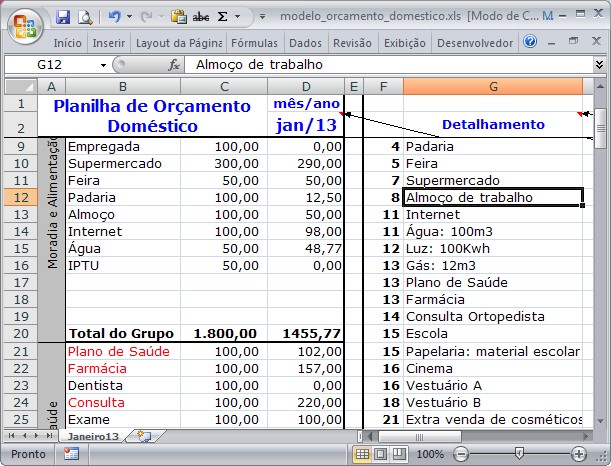The height and width of the screenshot is (466, 611).
Task: Restore the workbook window inside Excel
Action: pos(573,41)
